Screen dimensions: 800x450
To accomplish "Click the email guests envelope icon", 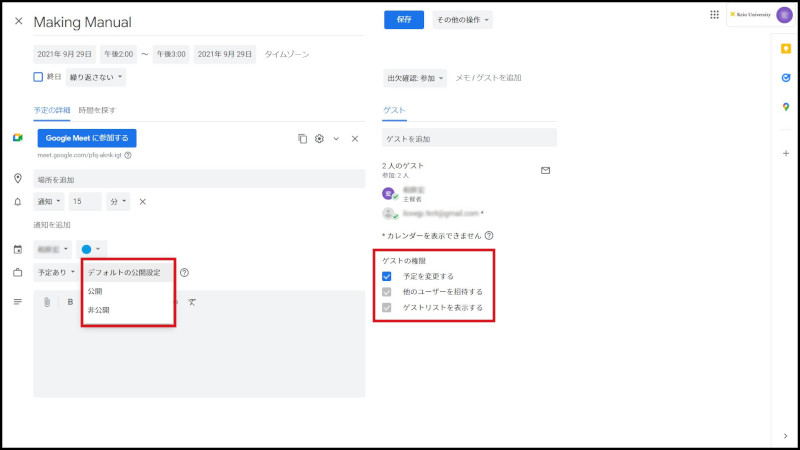I will tap(545, 170).
